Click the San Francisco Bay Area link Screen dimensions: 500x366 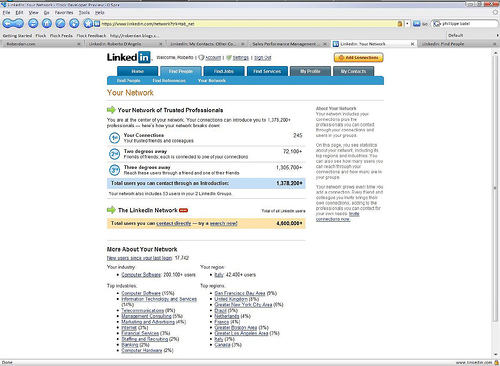pos(240,293)
